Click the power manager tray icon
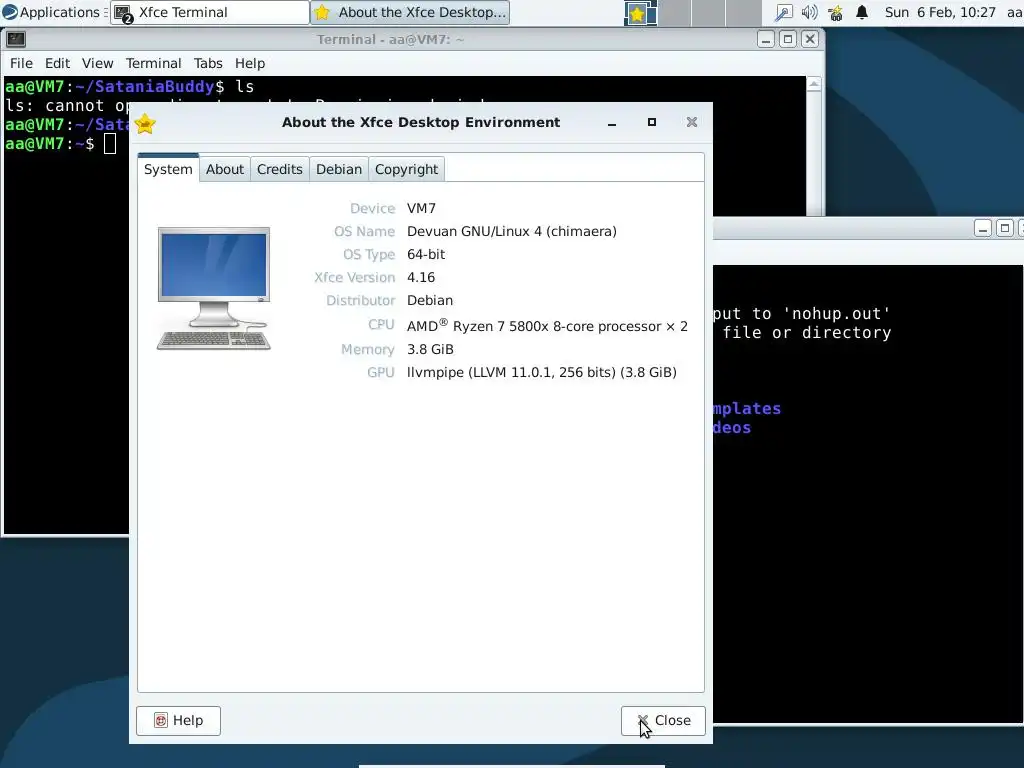This screenshot has height=768, width=1024. pyautogui.click(x=835, y=12)
